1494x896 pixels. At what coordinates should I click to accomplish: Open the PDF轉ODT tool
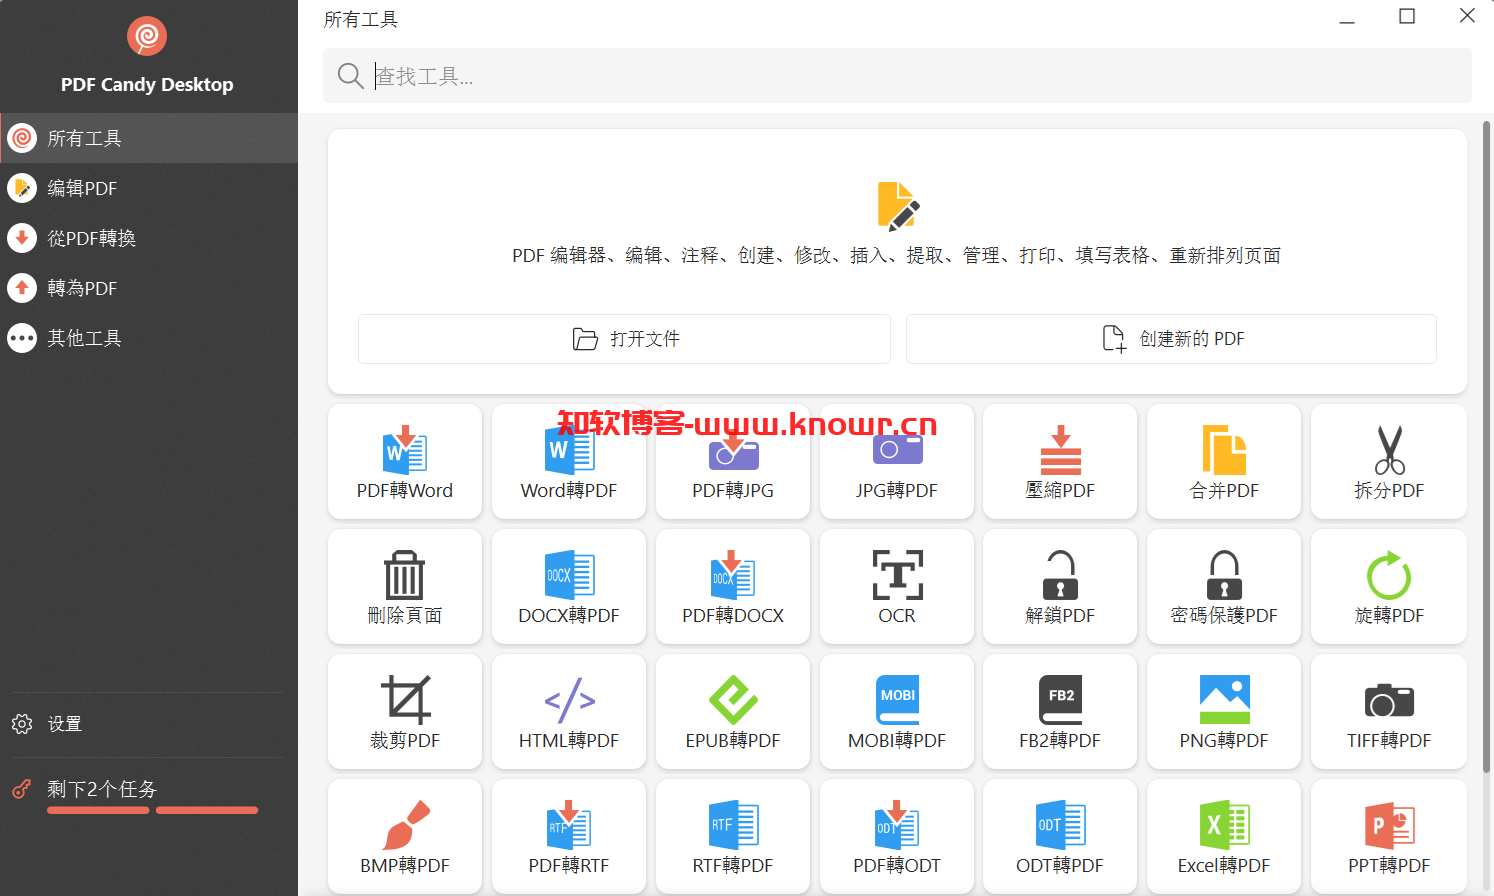[x=897, y=836]
